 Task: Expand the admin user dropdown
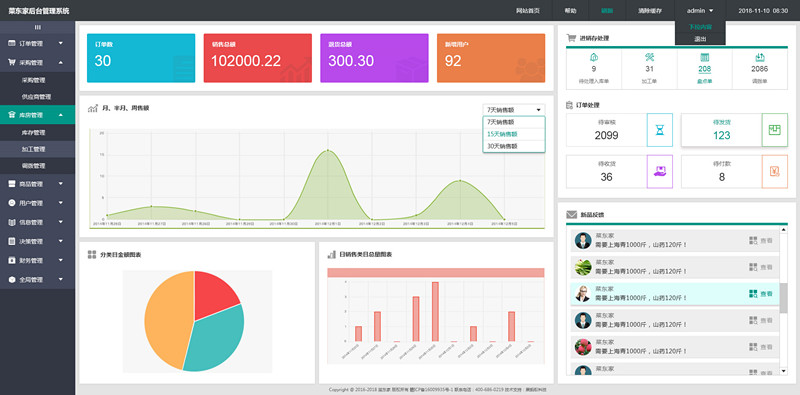click(x=699, y=11)
